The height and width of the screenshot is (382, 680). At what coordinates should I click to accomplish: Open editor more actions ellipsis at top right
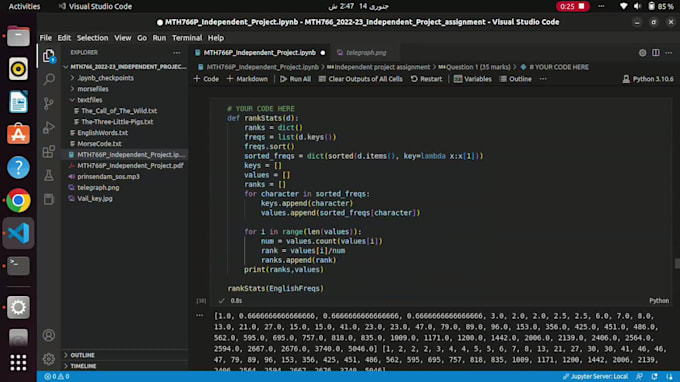tap(669, 52)
